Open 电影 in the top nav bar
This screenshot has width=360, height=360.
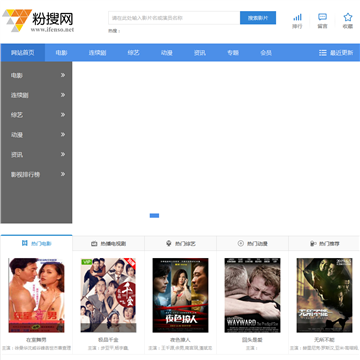[x=61, y=53]
